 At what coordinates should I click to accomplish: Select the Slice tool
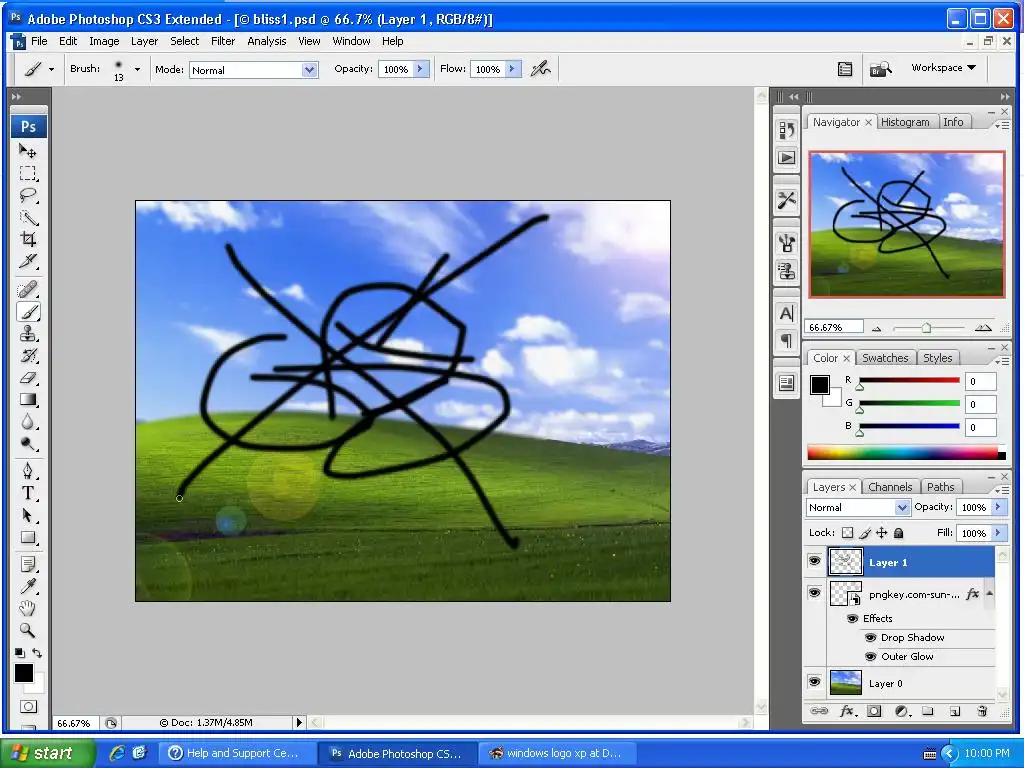[27, 261]
